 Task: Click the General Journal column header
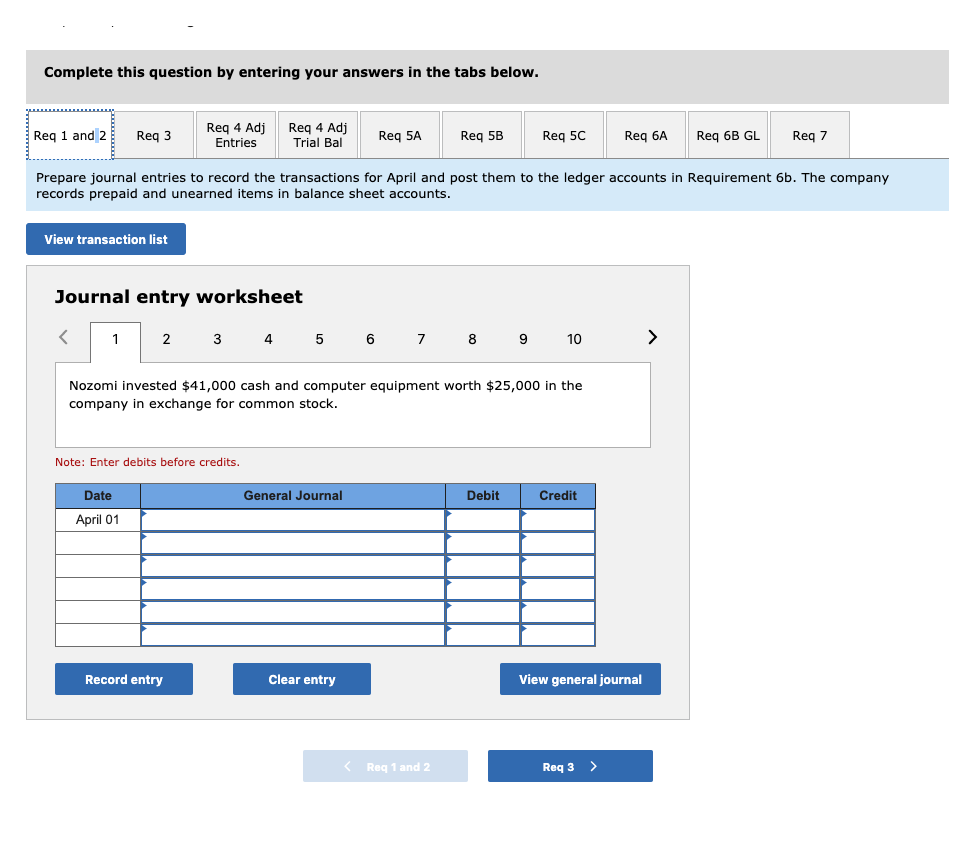pyautogui.click(x=293, y=496)
